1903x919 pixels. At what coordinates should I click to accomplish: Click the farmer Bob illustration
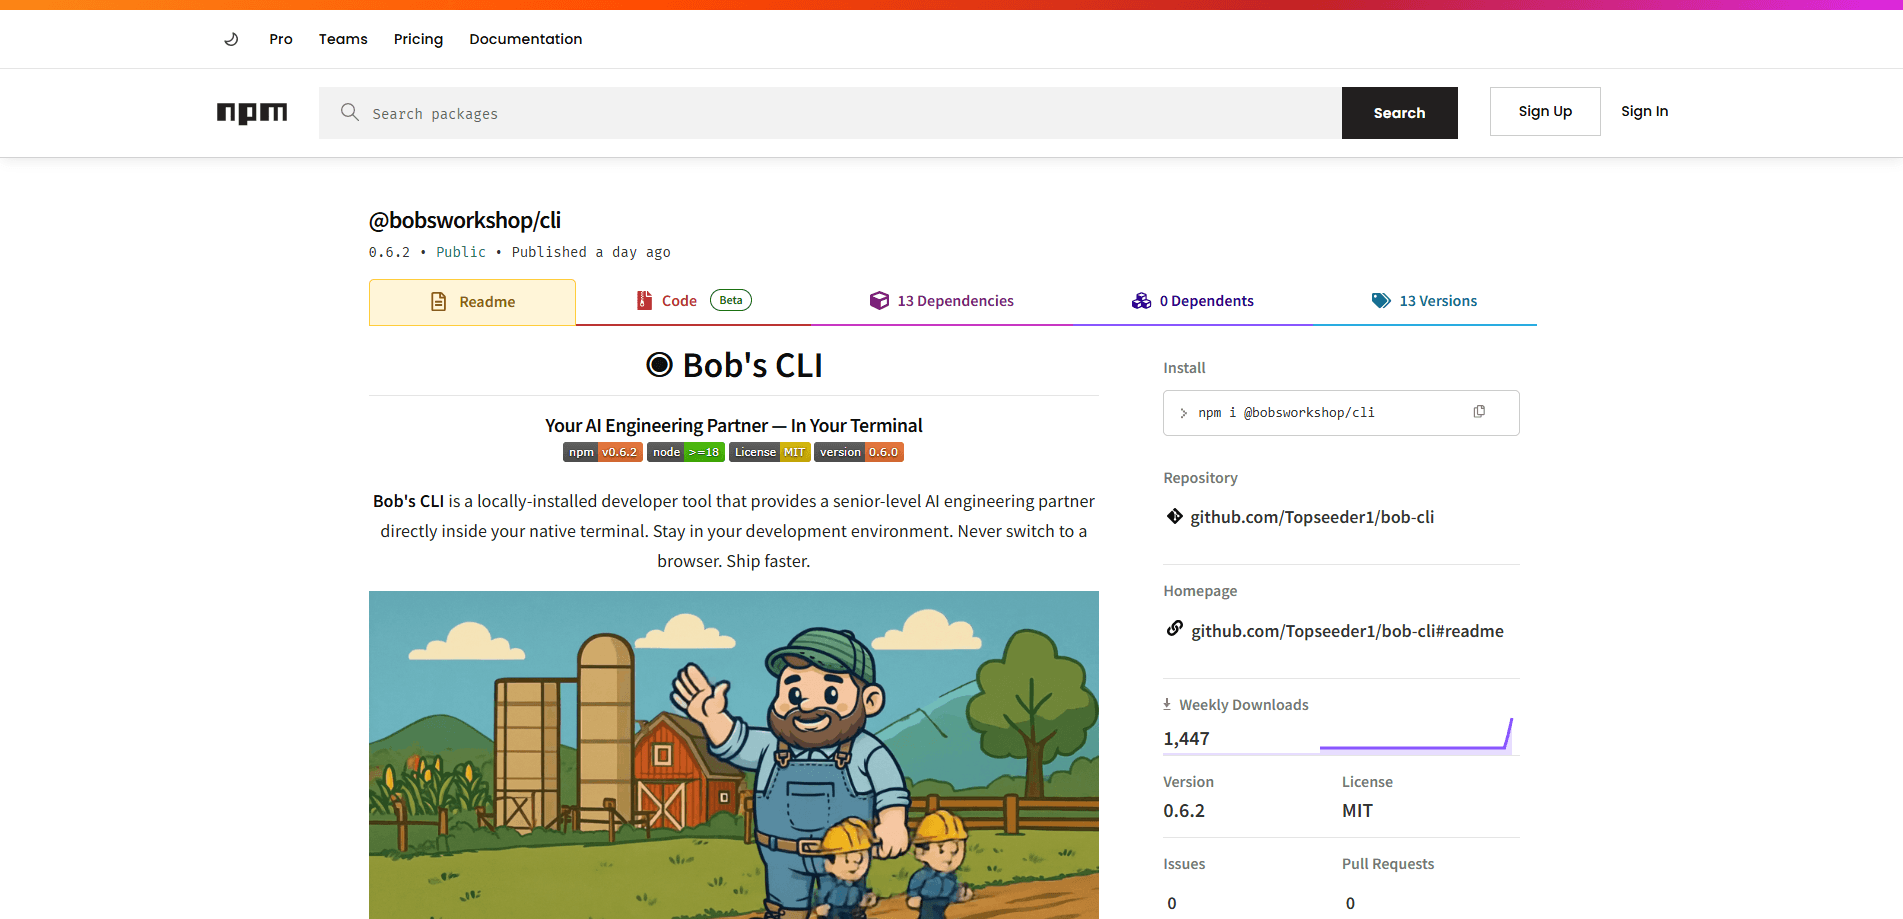click(734, 755)
